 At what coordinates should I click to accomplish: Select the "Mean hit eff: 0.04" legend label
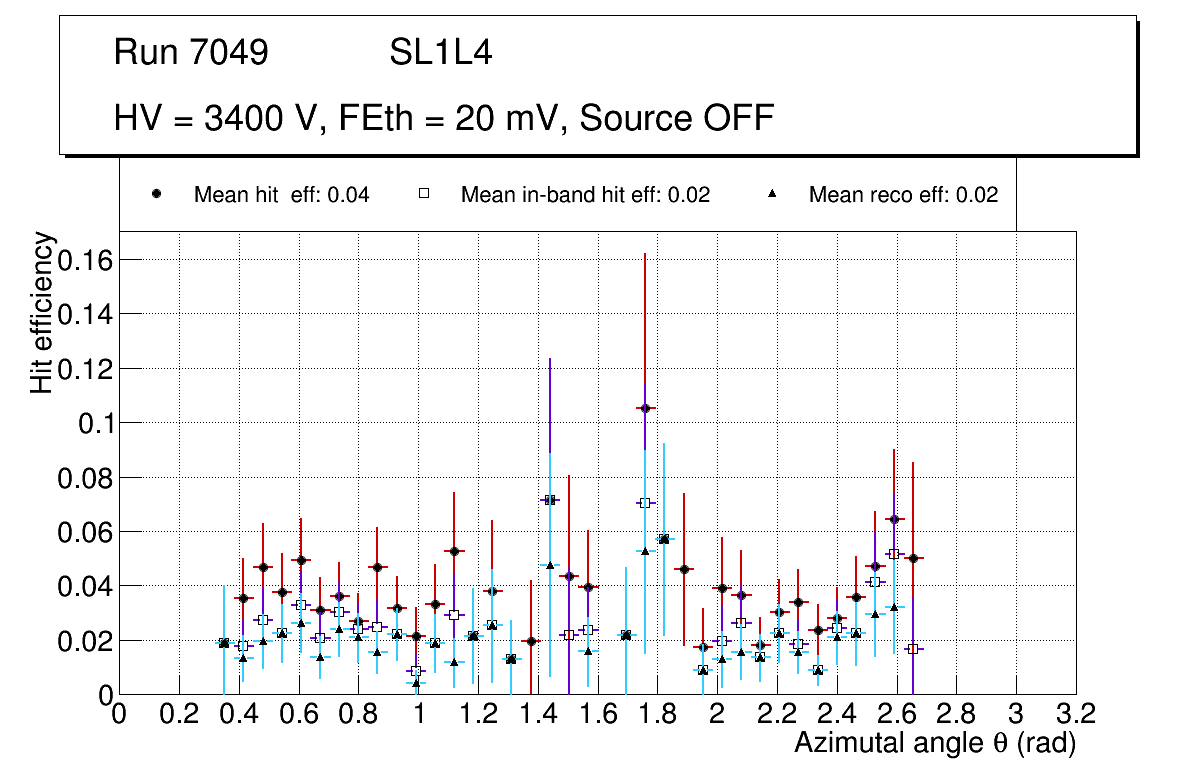point(281,195)
